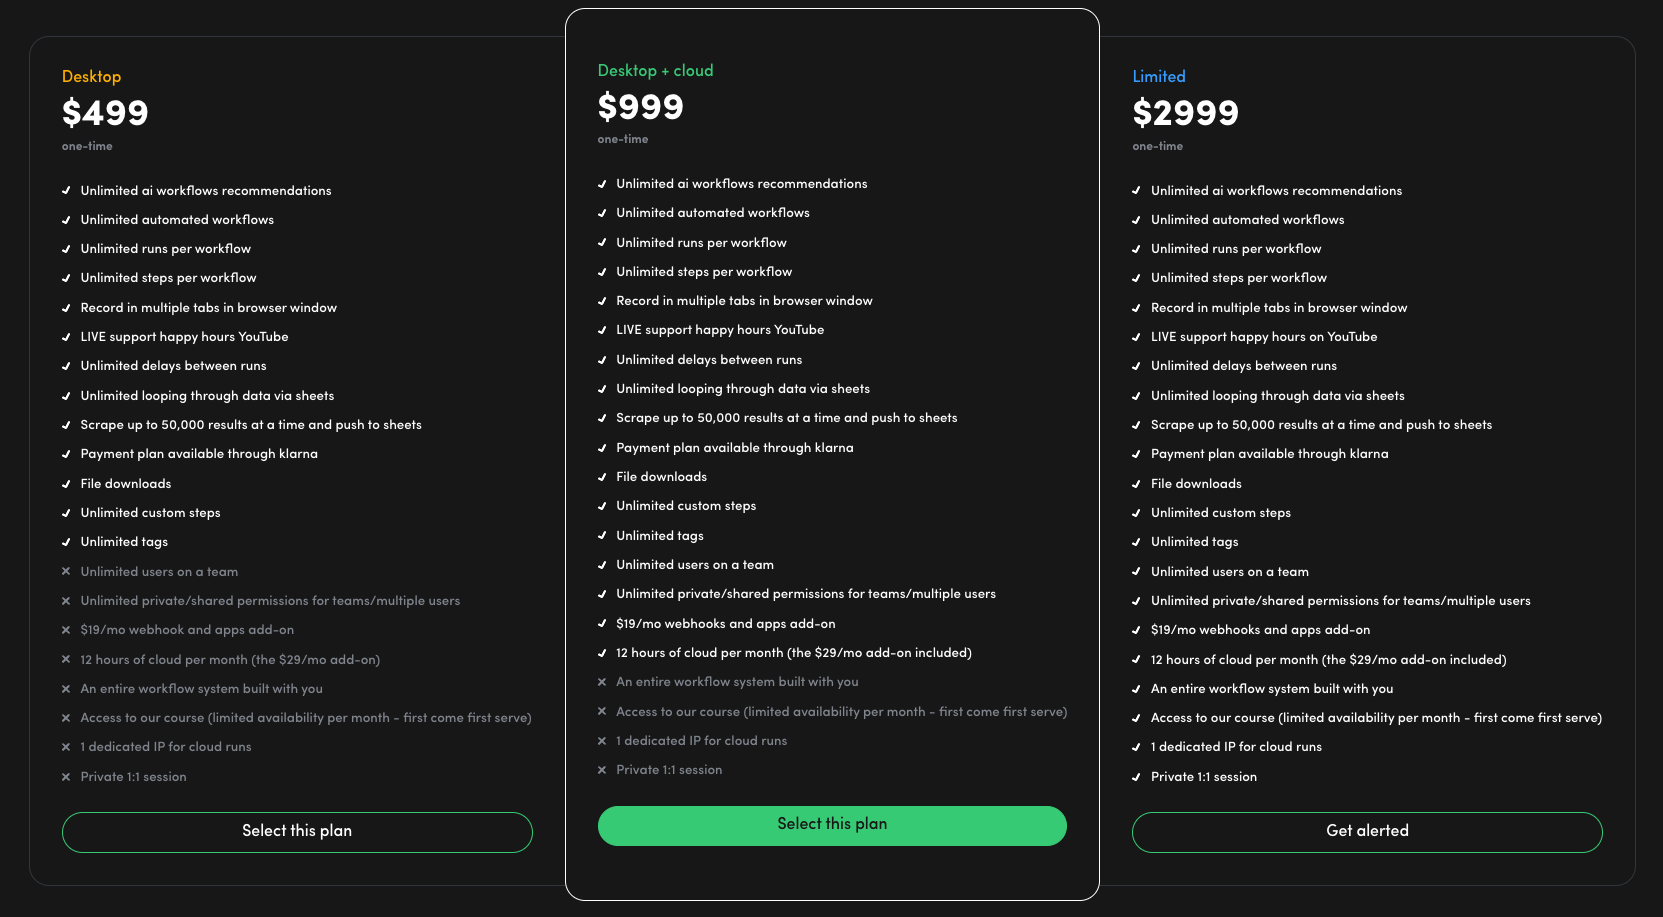Click Select this plan under Desktop
The height and width of the screenshot is (917, 1663).
click(x=297, y=832)
